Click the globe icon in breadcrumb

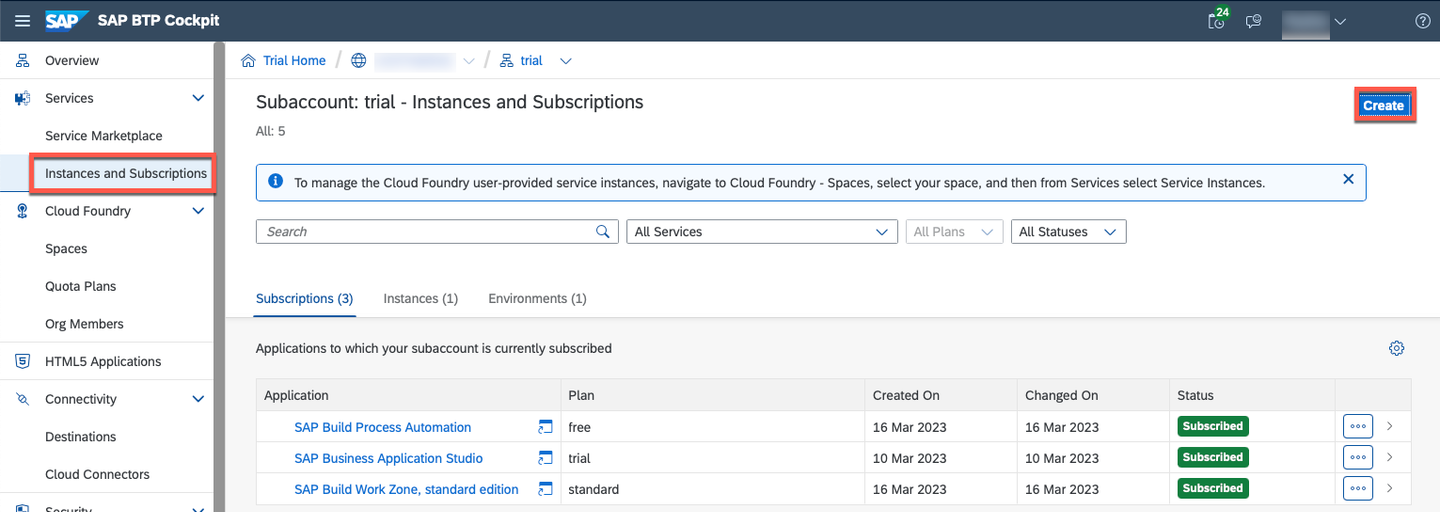point(359,61)
